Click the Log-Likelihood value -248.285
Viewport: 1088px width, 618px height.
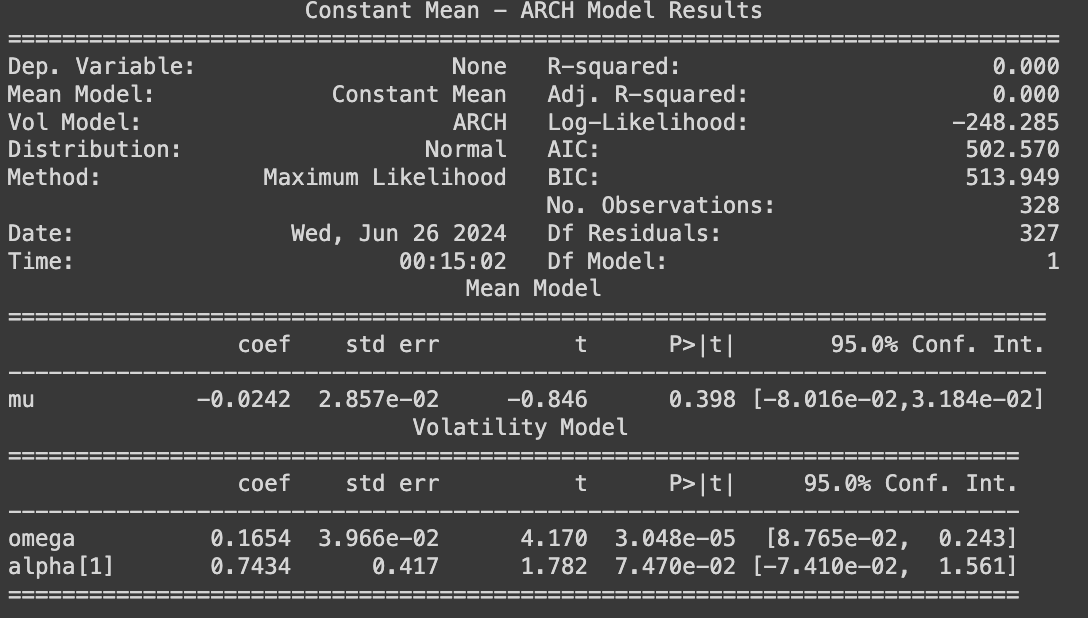1005,122
